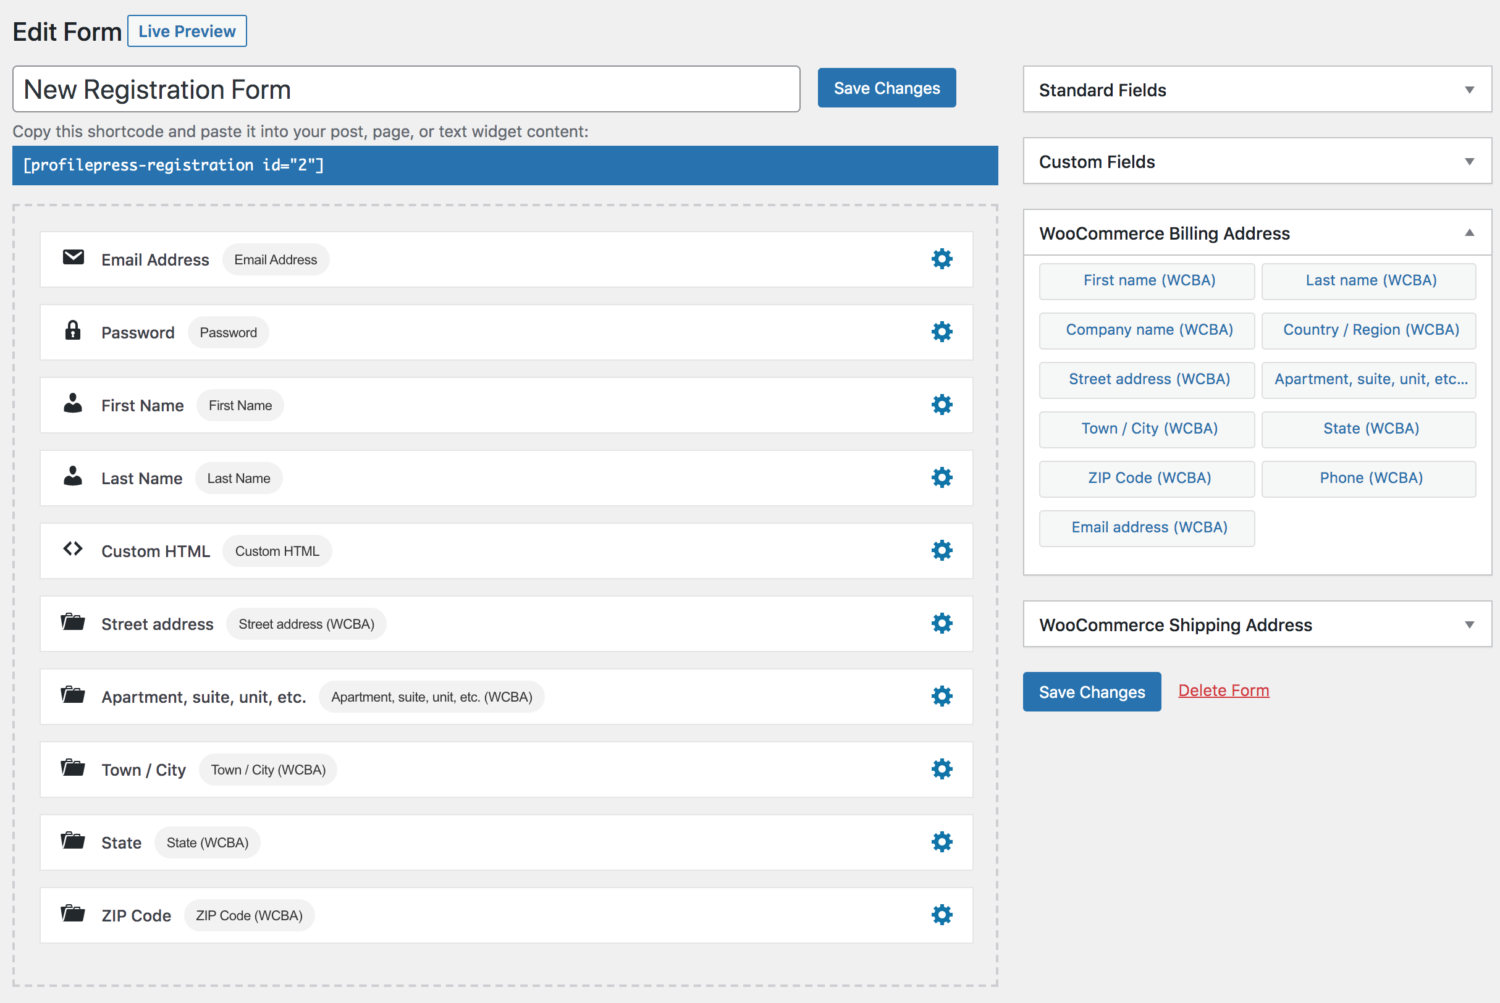Click the folder icon on Town / City row

[73, 768]
